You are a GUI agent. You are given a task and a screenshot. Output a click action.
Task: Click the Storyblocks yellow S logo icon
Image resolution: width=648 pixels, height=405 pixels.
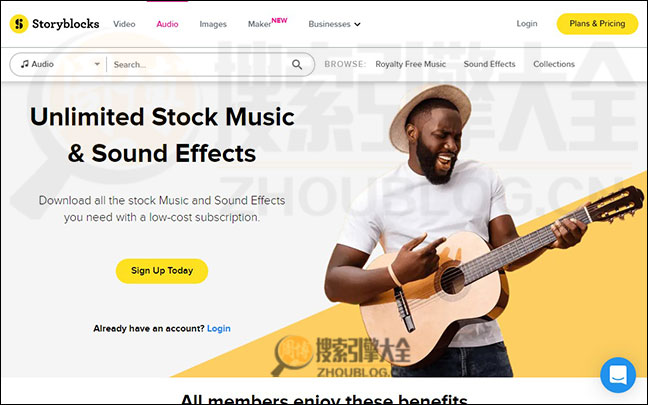click(19, 24)
